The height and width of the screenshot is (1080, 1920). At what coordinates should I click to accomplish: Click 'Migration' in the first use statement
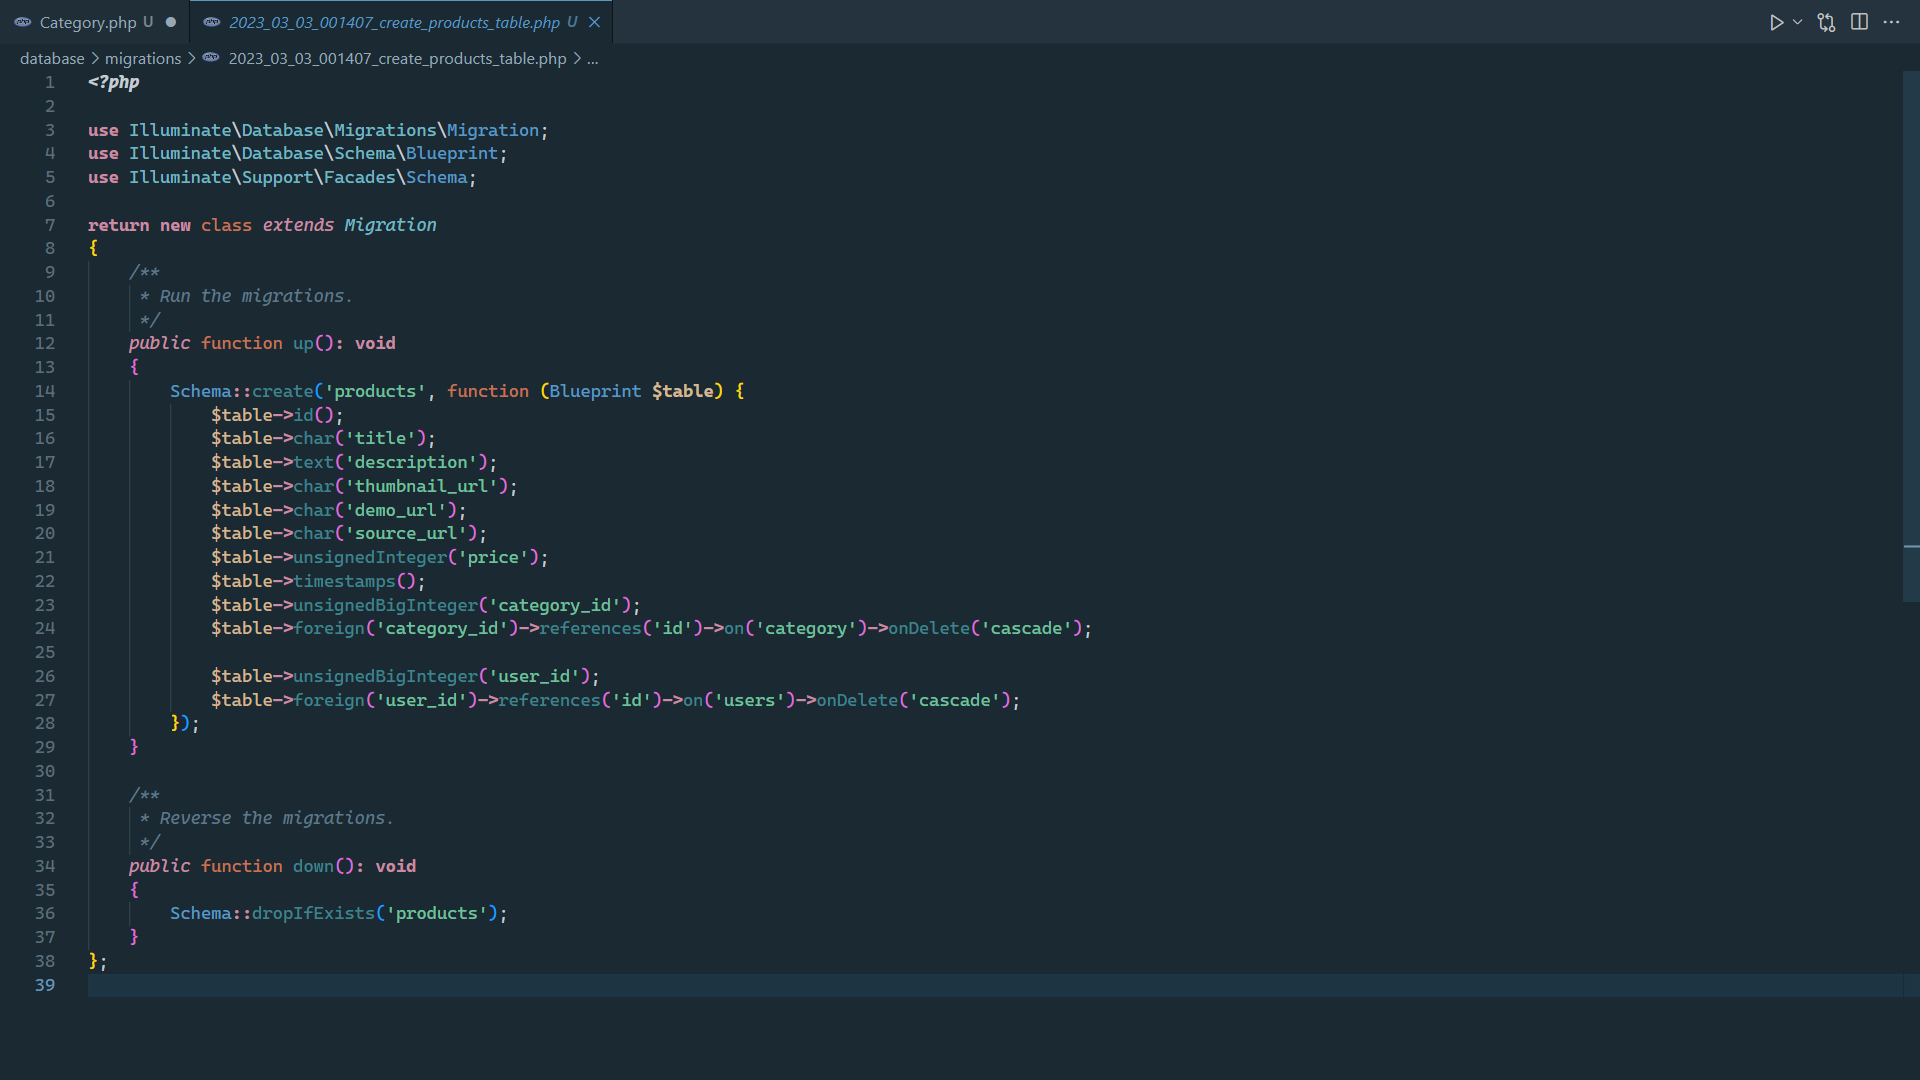[x=492, y=130]
